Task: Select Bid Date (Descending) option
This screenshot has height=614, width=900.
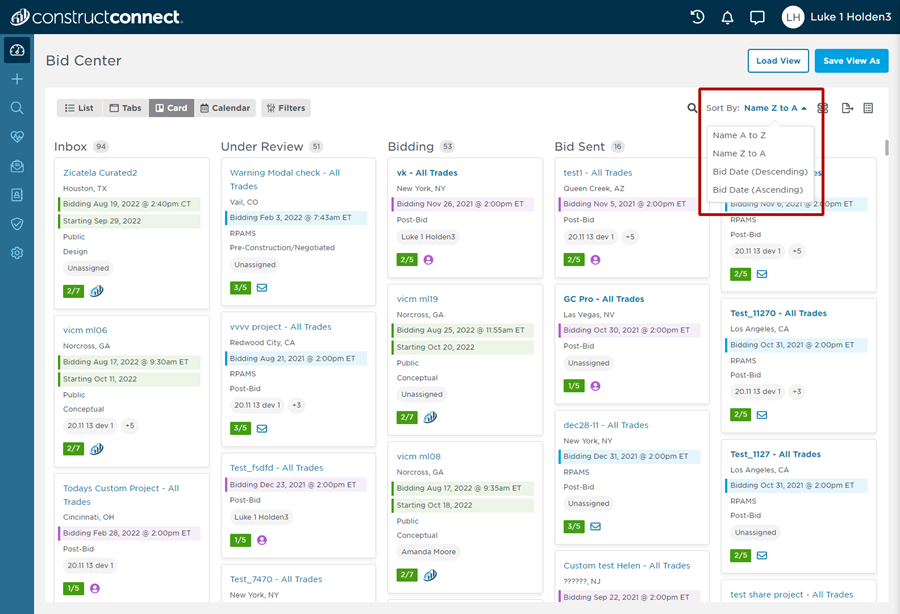Action: [761, 172]
